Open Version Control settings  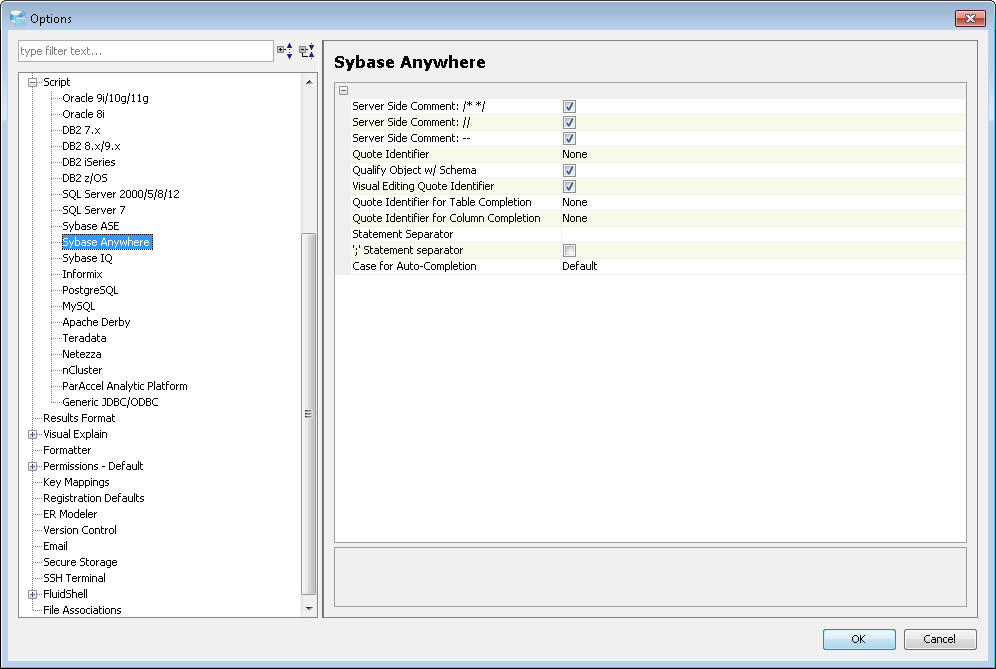80,530
